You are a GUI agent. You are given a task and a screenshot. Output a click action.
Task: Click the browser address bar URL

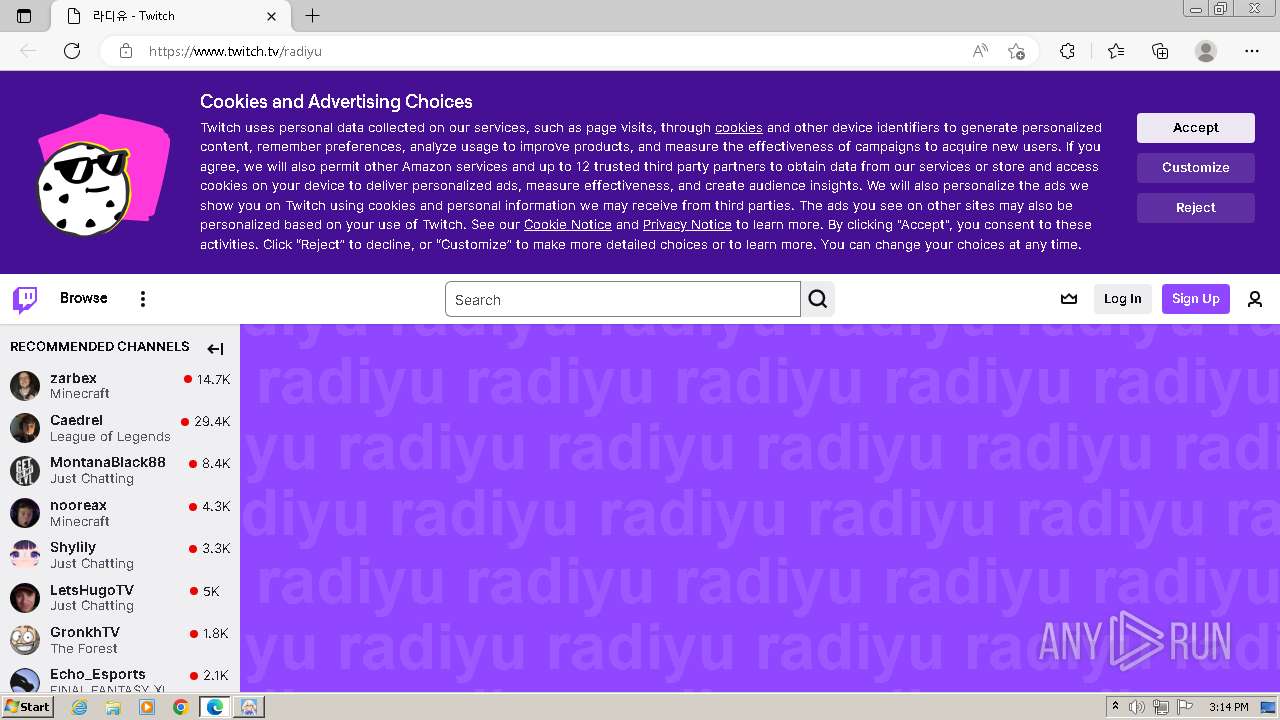coord(235,51)
